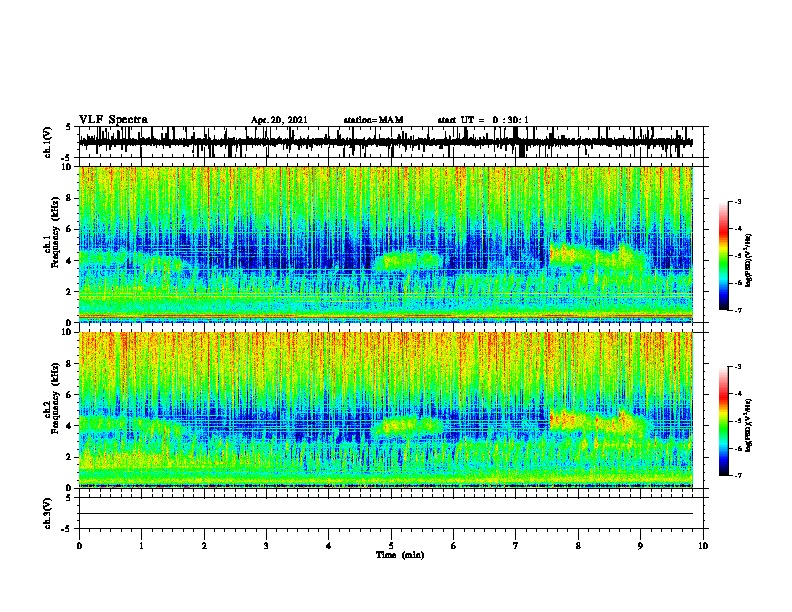Click the "station=MAM" header label

(x=373, y=120)
